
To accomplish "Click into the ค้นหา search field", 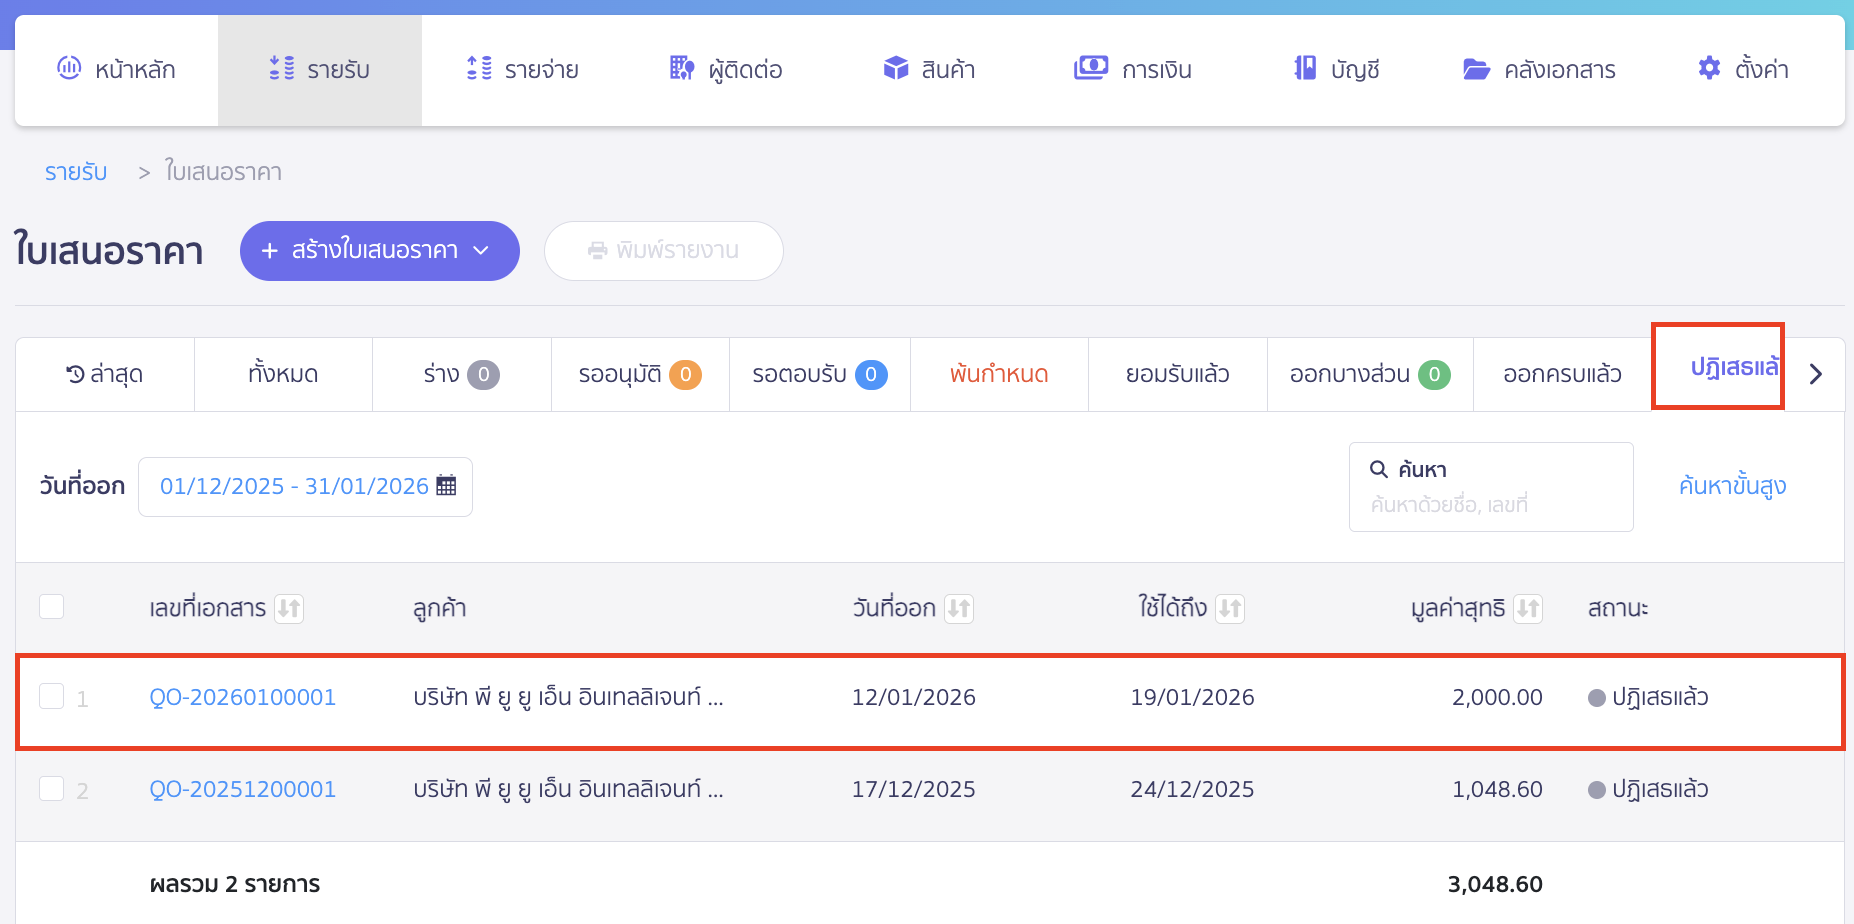I will click(x=1490, y=503).
